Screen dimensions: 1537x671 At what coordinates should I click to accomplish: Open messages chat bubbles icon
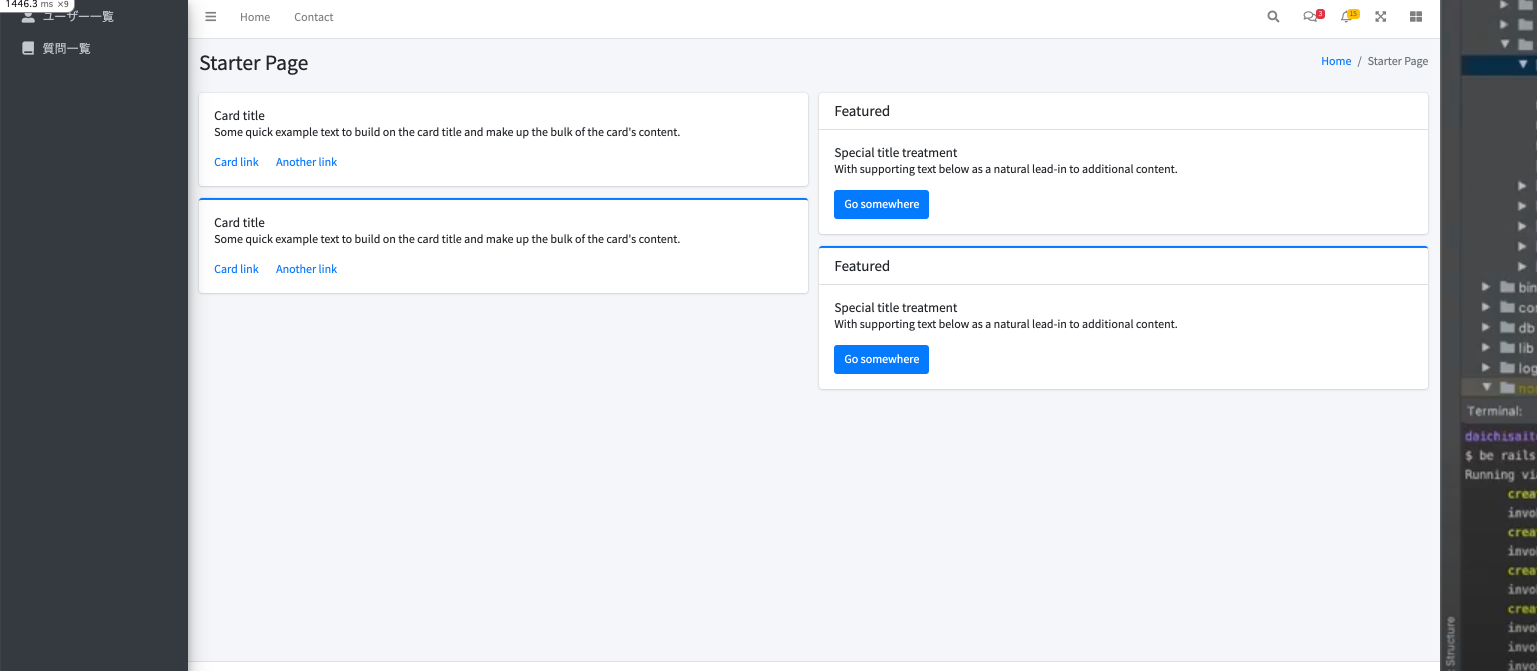(1310, 17)
